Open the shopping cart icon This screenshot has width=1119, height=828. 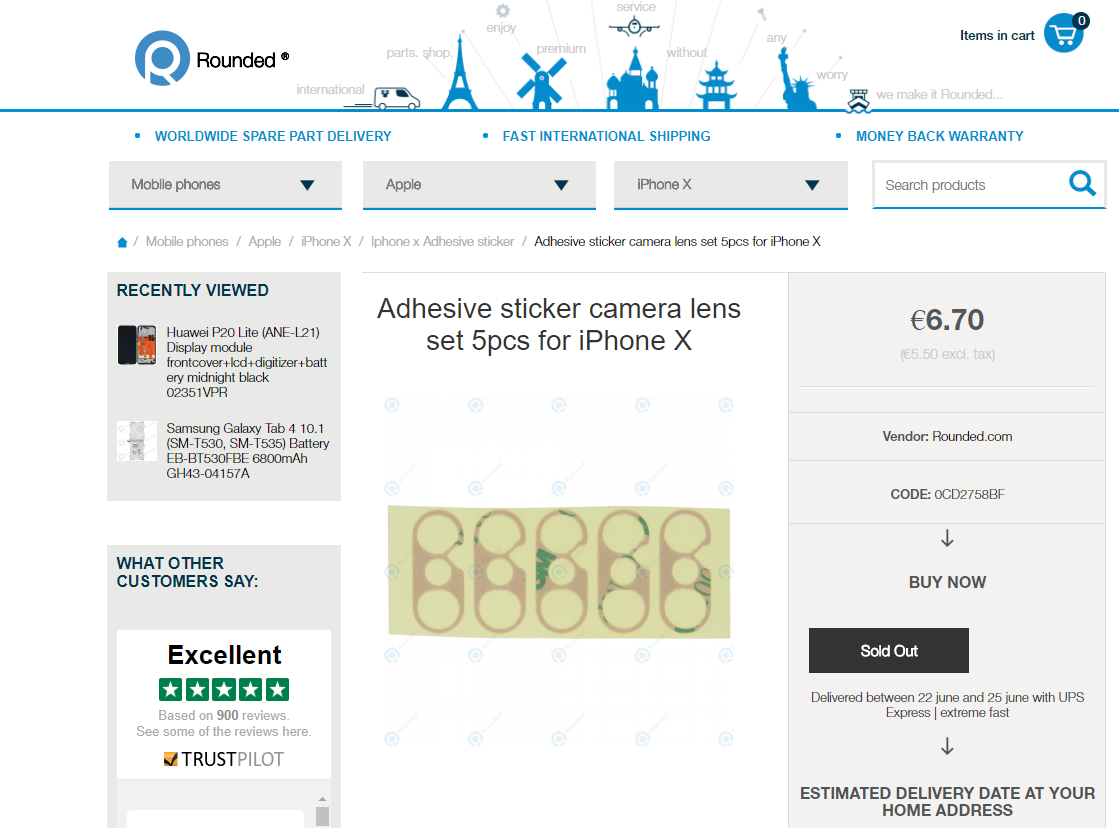pos(1065,33)
